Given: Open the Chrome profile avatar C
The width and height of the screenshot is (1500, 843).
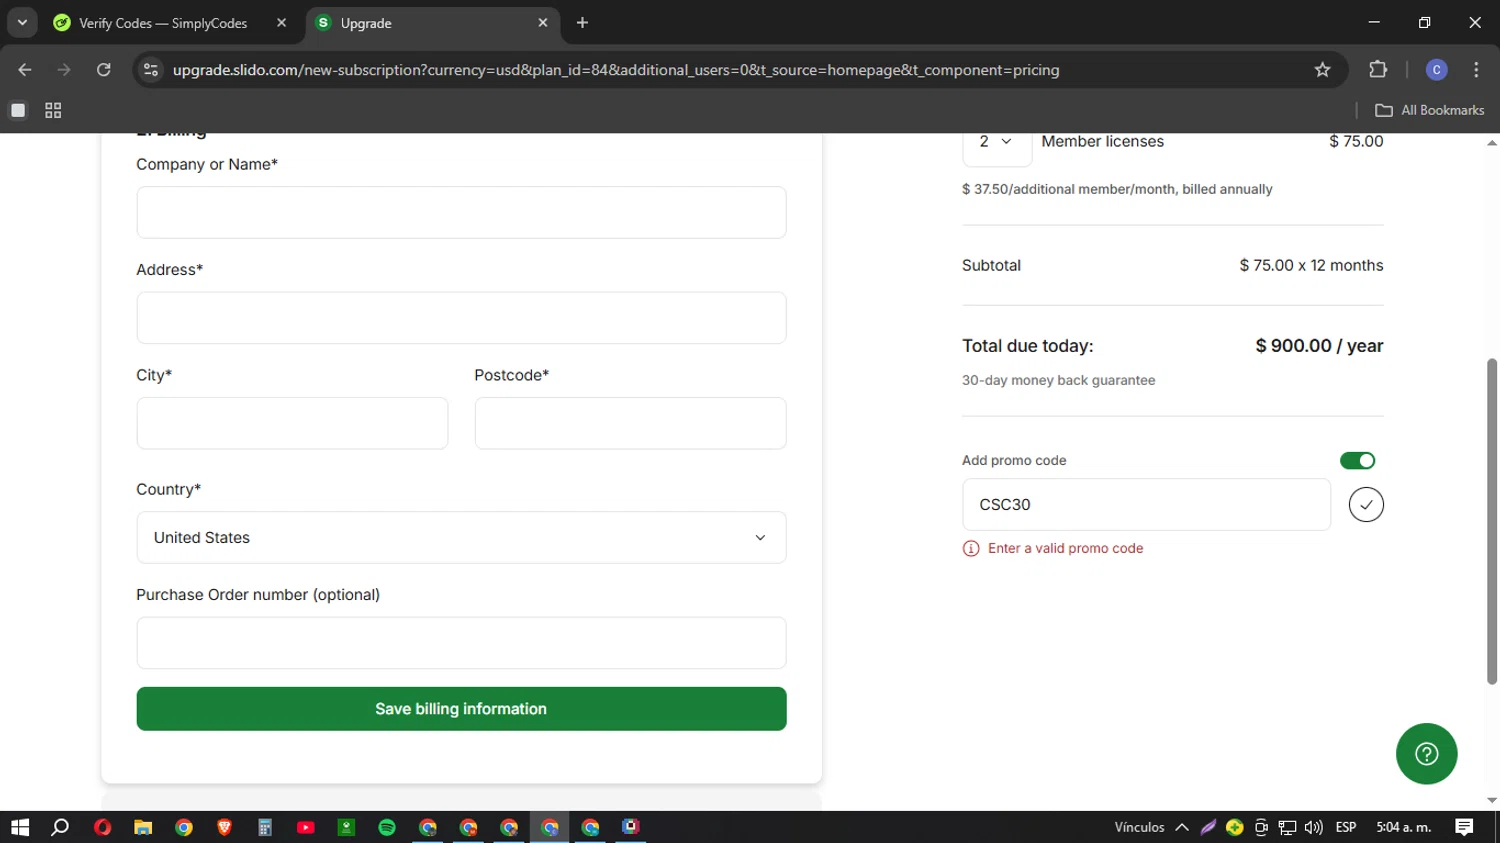Looking at the screenshot, I should click(x=1436, y=70).
